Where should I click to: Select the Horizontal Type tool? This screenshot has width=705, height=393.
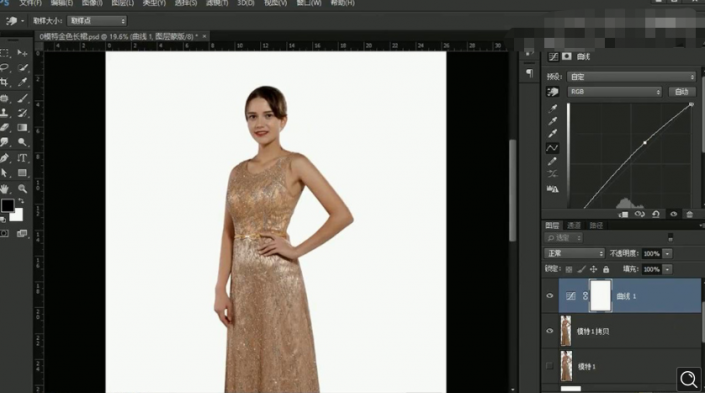pos(22,158)
